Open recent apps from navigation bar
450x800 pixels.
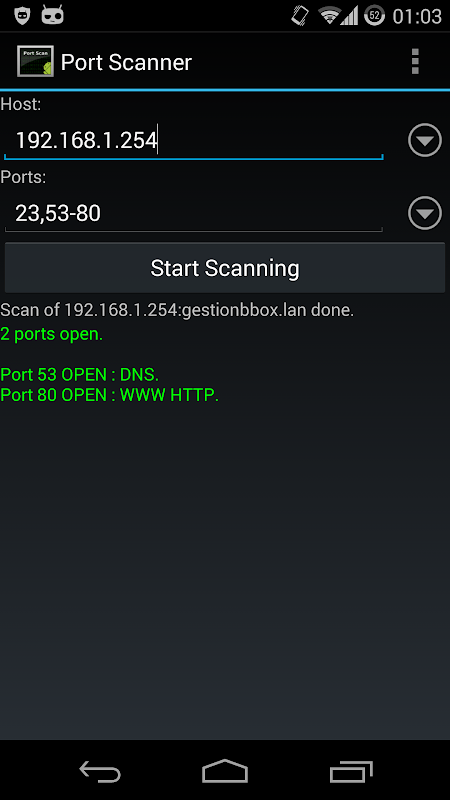click(x=351, y=771)
